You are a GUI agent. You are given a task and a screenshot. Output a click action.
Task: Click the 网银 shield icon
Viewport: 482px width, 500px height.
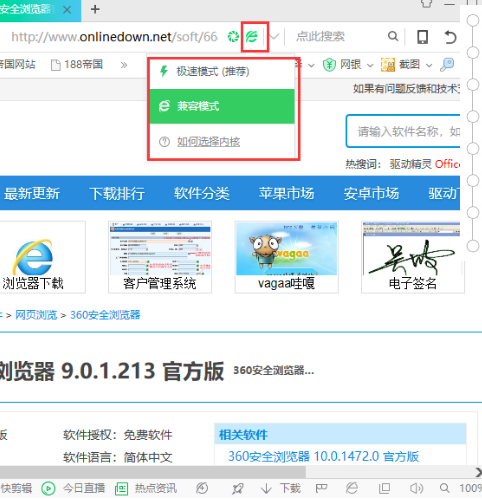(329, 65)
